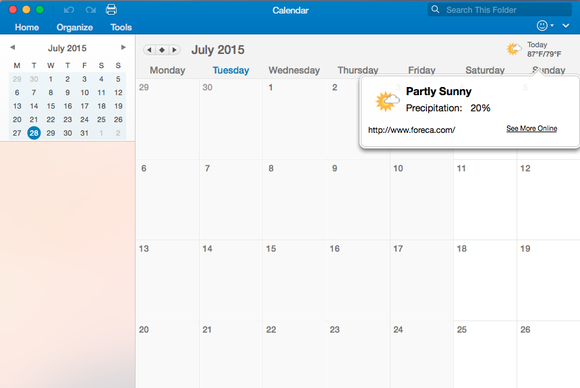Screen dimensions: 580x388
Task: Select day 12 in mini calendar
Action: [x=118, y=92]
